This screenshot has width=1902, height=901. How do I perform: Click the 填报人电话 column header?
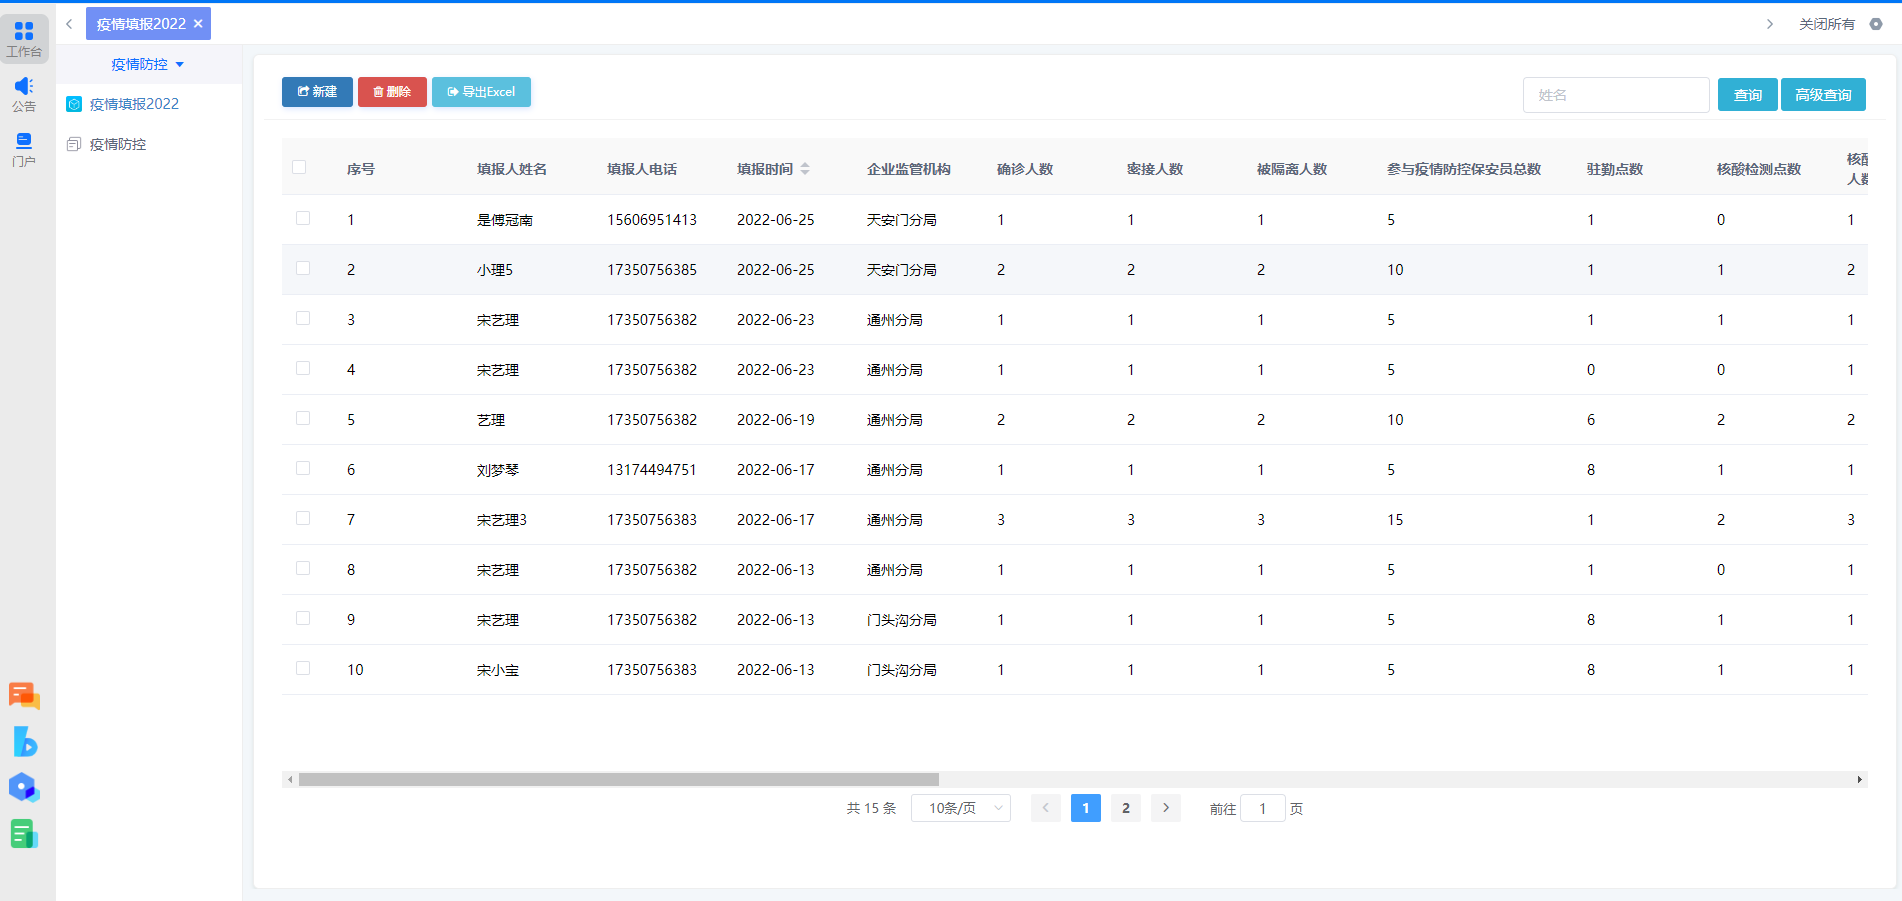point(642,169)
